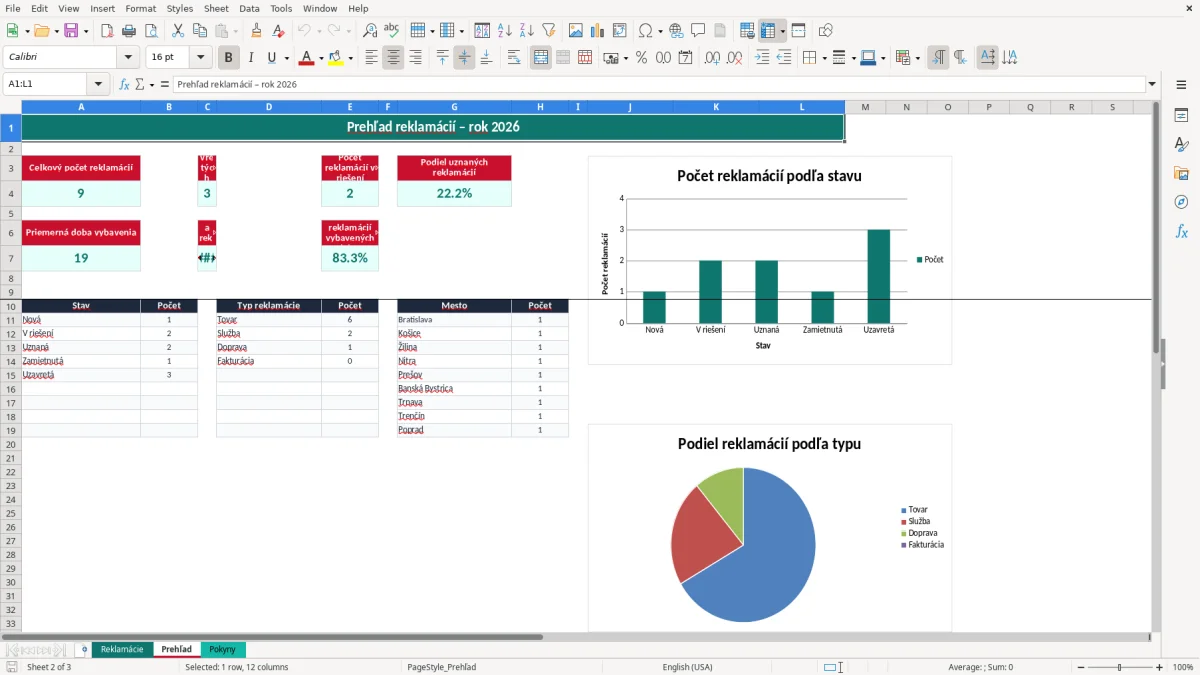Insert an image
Image resolution: width=1200 pixels, height=675 pixels.
(x=576, y=31)
